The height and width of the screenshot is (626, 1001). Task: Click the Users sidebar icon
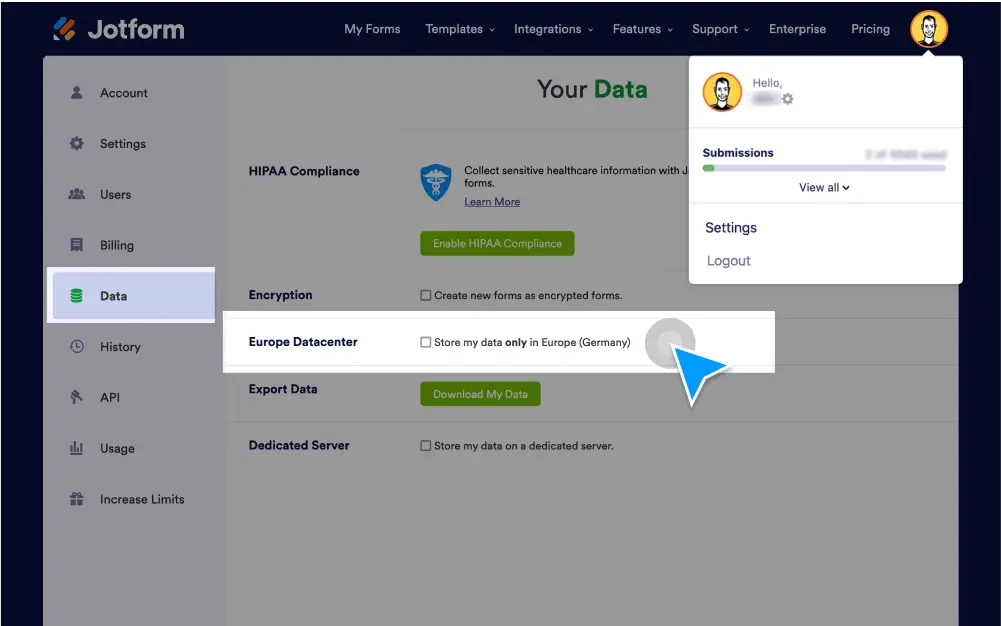click(76, 194)
